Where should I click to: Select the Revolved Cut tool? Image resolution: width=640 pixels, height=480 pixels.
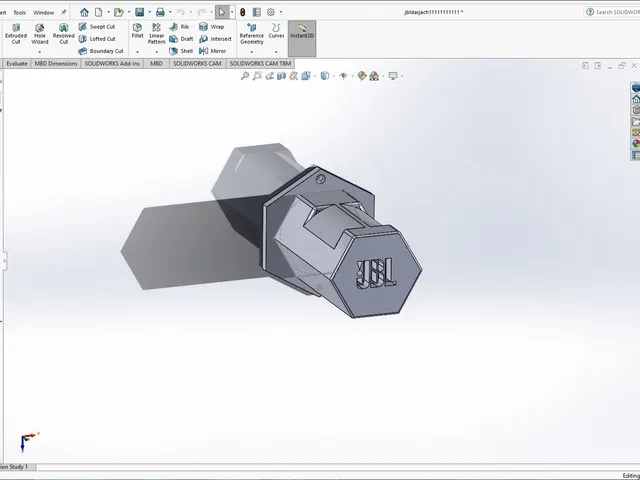[64, 33]
